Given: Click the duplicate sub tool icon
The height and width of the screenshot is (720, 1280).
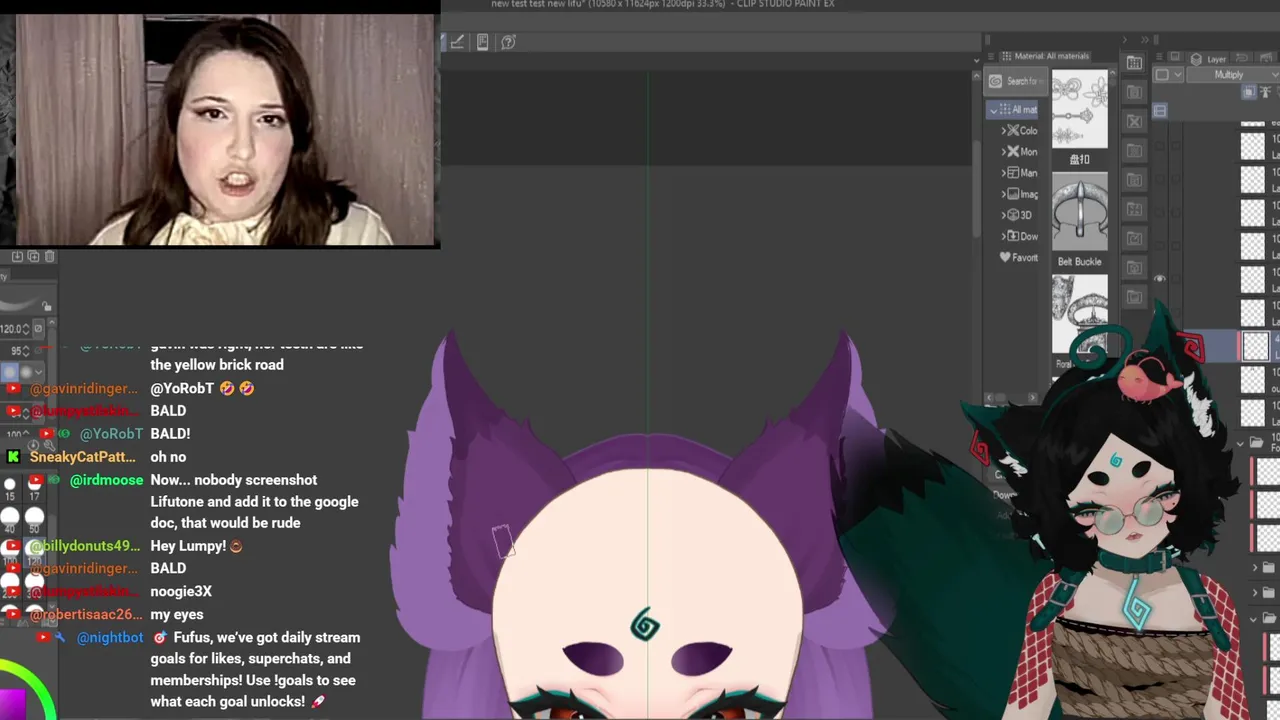Looking at the screenshot, I should point(33,257).
